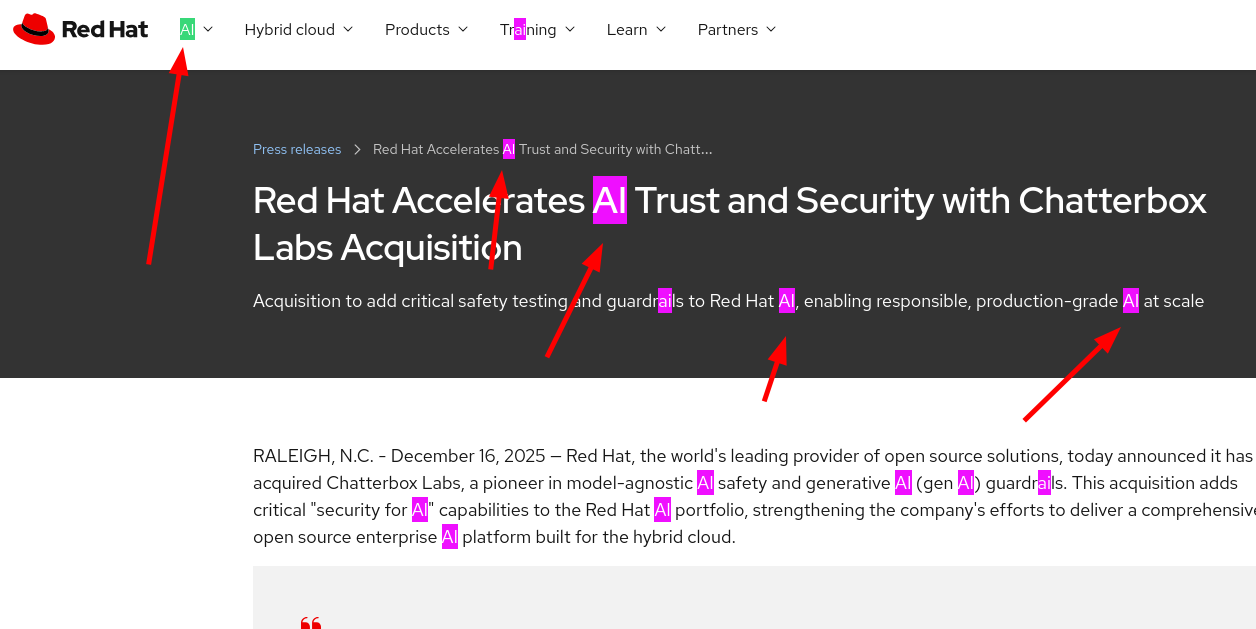
Task: Click the truncated article title breadcrumb
Action: (x=540, y=148)
